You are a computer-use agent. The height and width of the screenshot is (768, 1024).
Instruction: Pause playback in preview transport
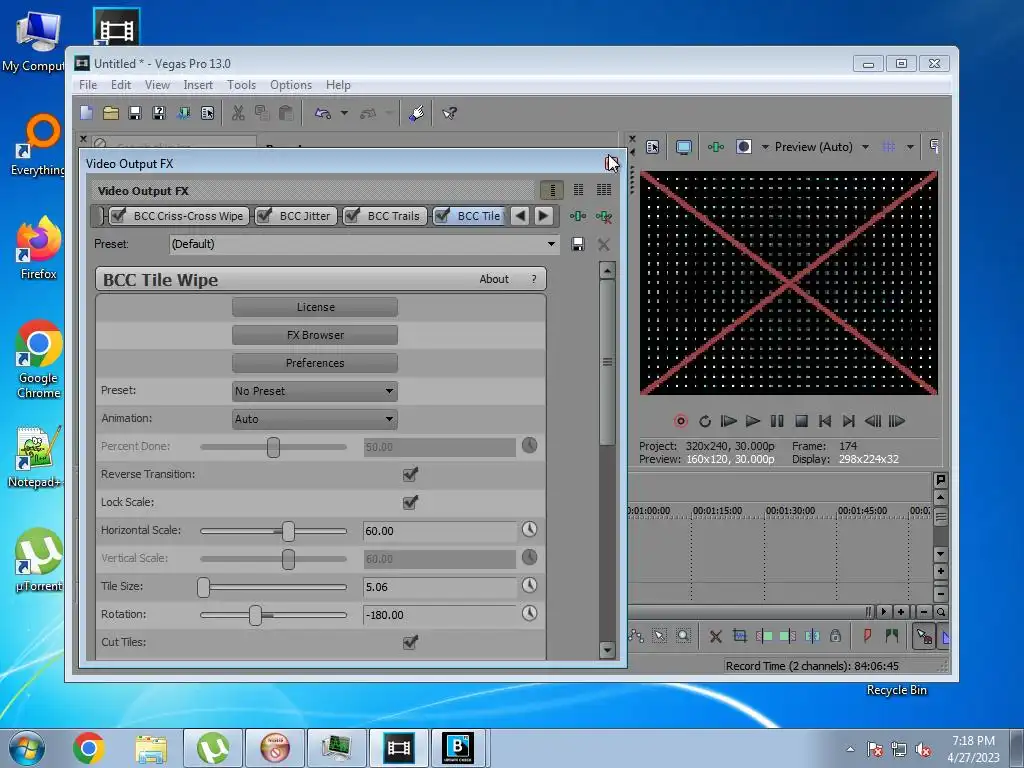[x=777, y=421]
